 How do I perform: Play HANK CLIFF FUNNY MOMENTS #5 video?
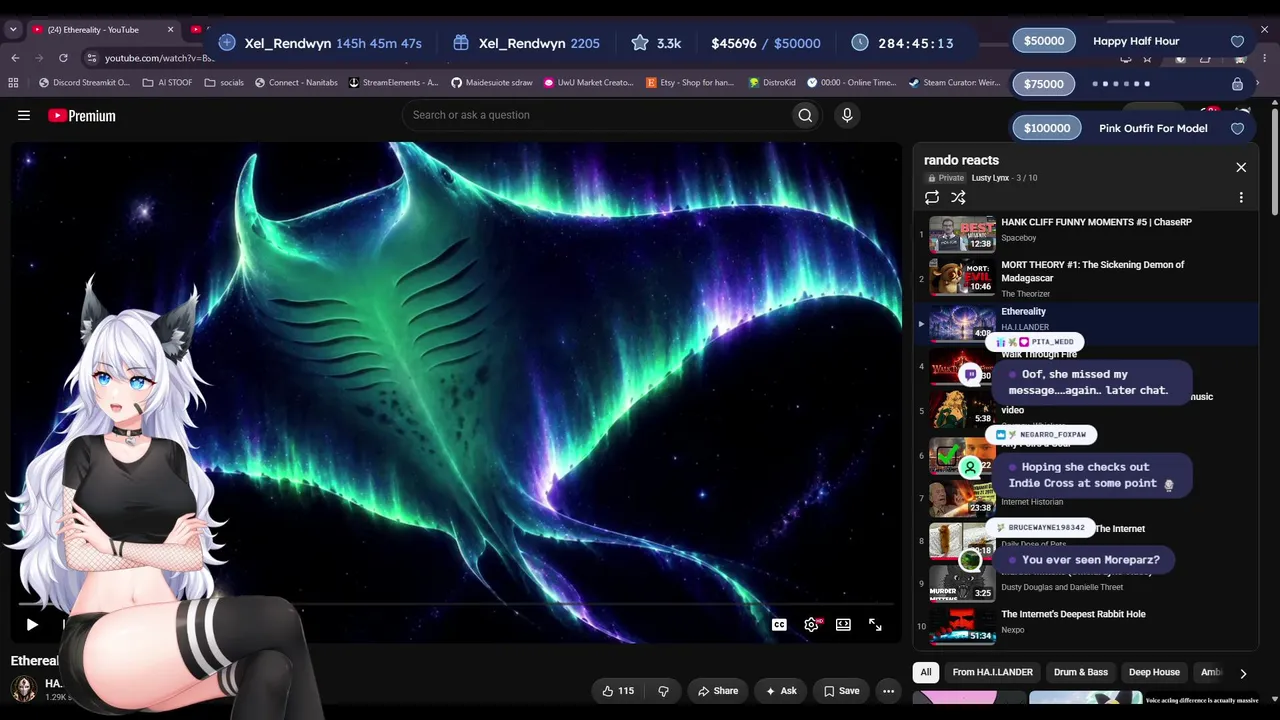pyautogui.click(x=1096, y=222)
